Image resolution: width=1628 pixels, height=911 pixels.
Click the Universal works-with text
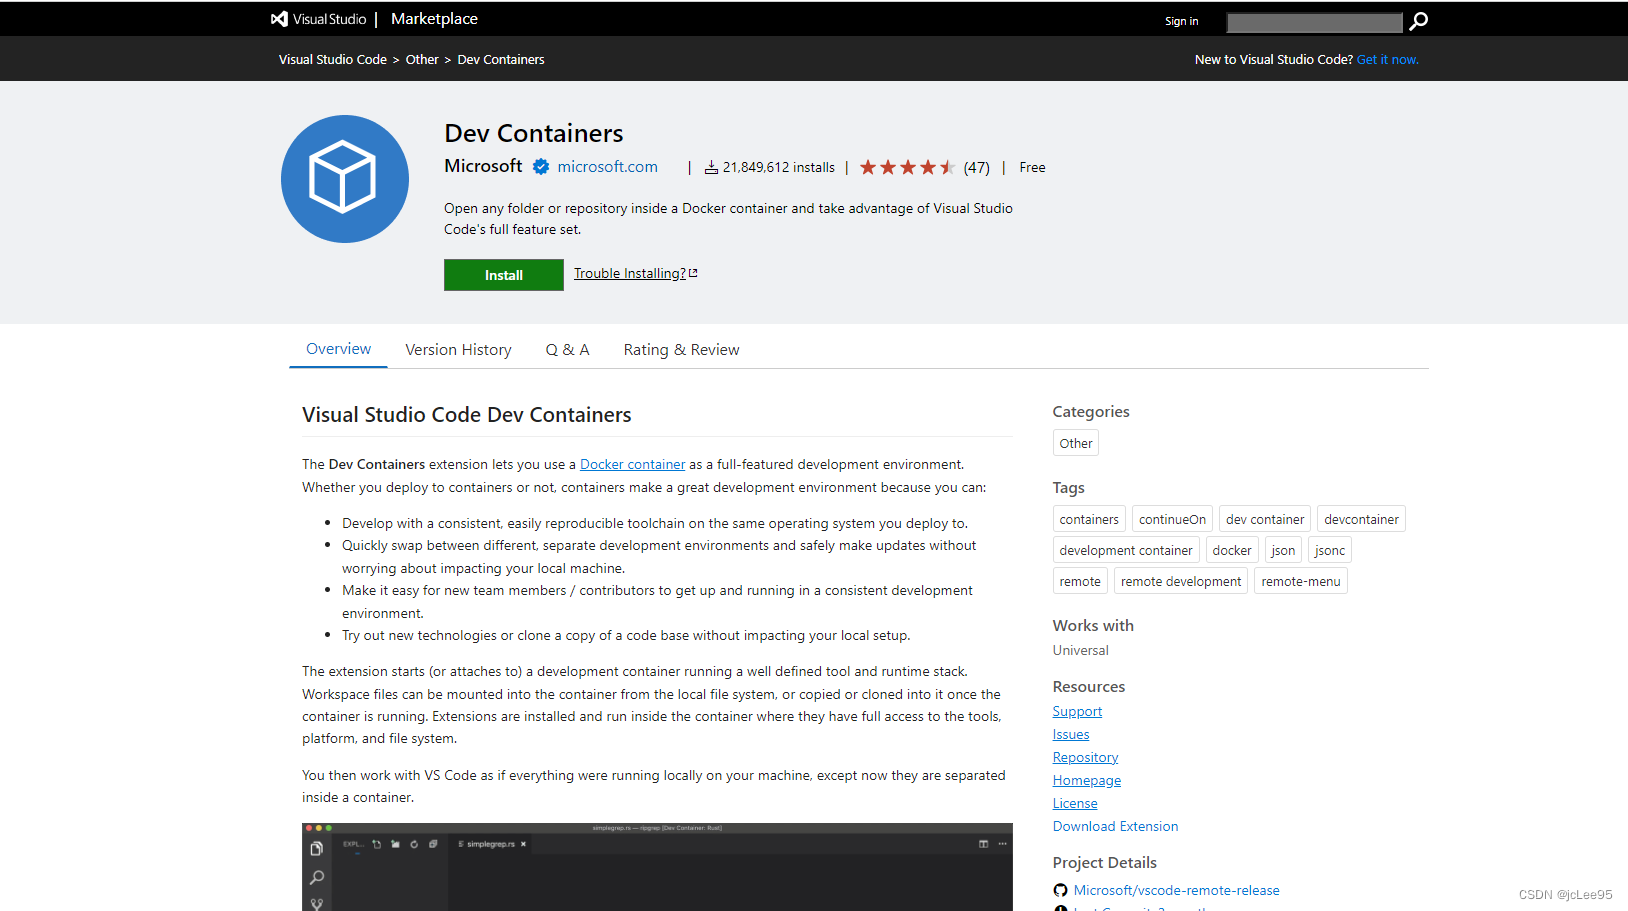(x=1081, y=650)
